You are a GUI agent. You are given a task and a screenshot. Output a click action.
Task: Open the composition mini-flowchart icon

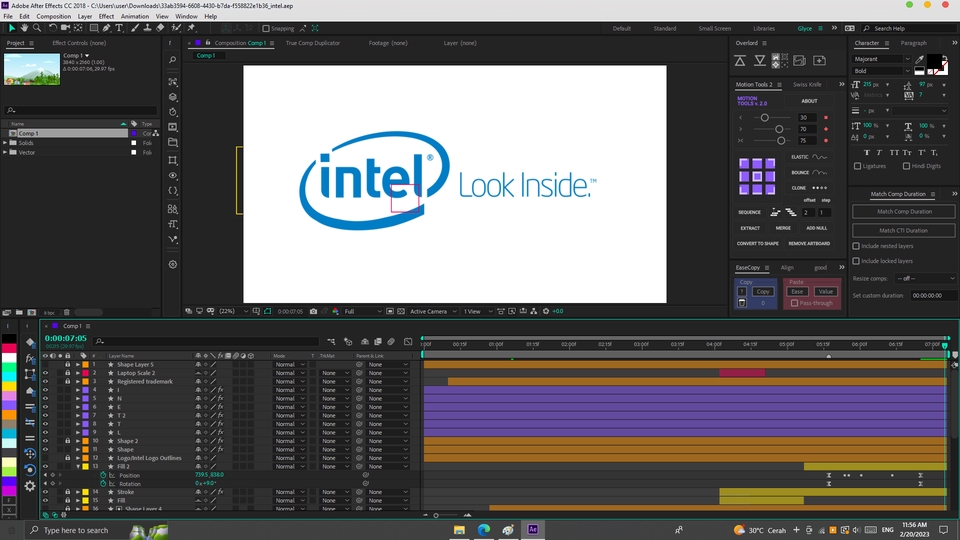coord(331,342)
